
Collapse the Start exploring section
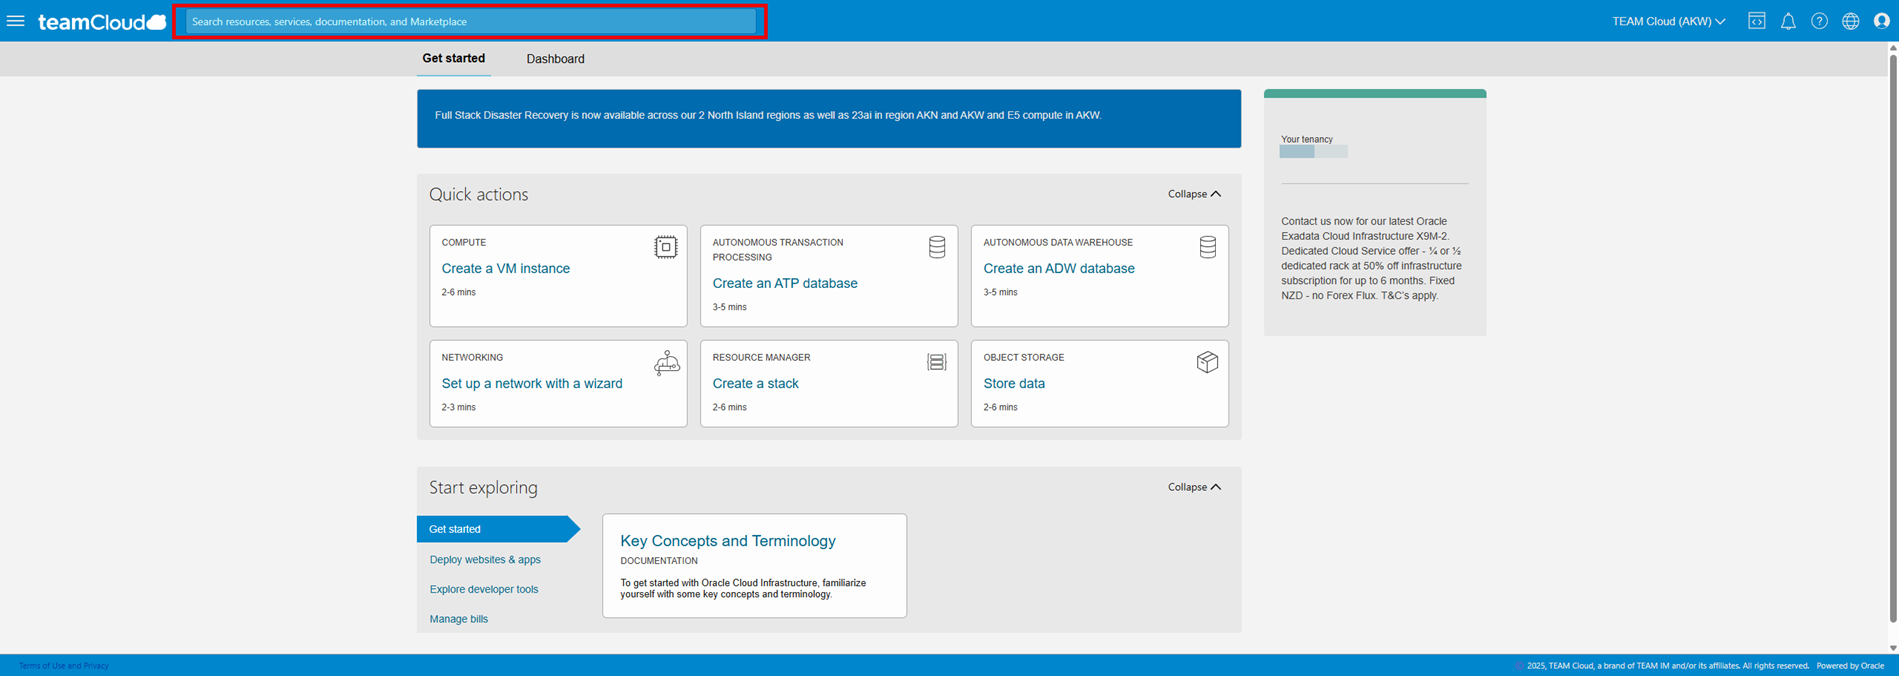pyautogui.click(x=1194, y=487)
